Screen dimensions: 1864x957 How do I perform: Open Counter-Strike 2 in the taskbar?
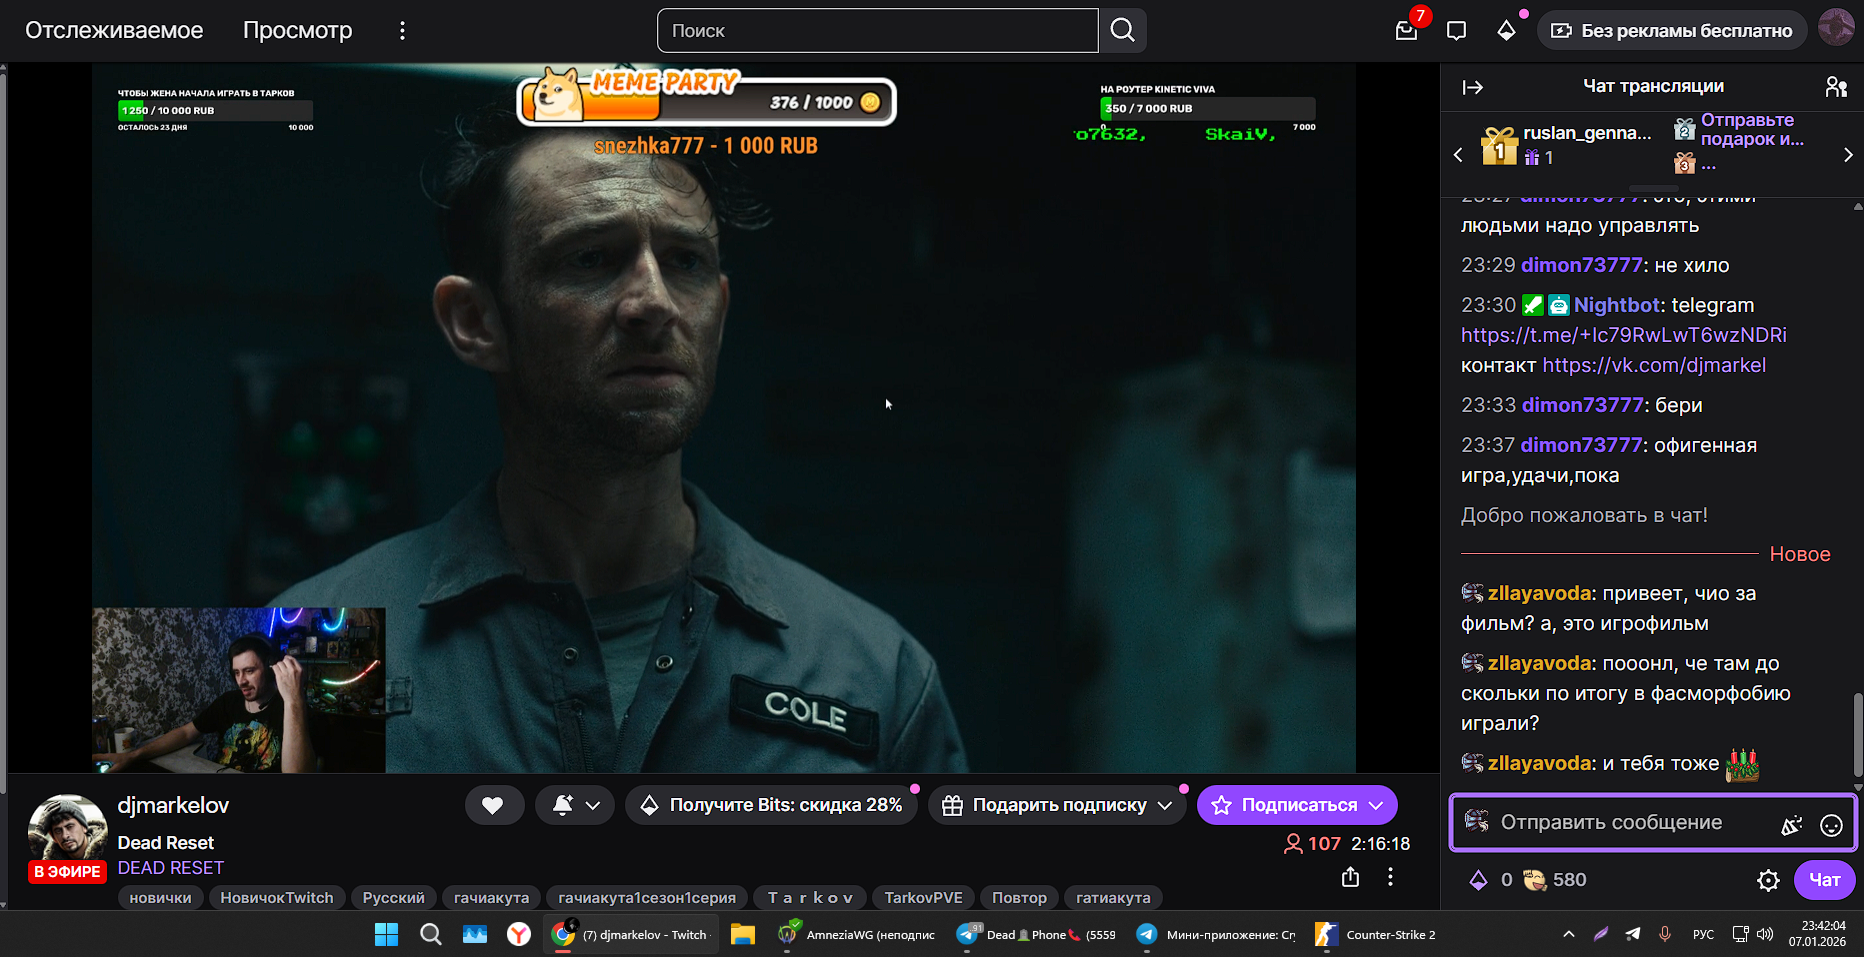[x=1376, y=934]
